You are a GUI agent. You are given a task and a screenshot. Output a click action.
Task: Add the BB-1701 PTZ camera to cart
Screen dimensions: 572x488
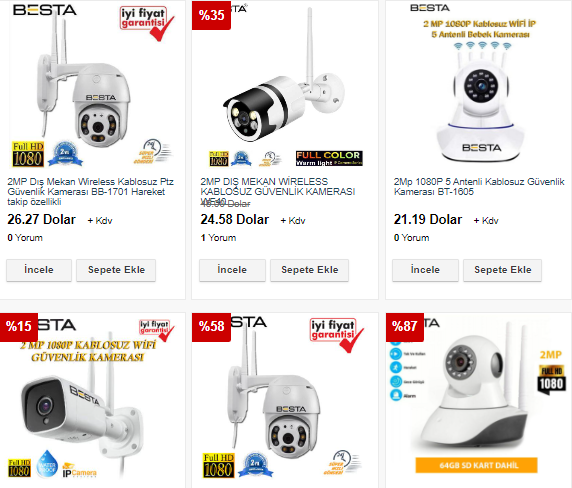click(x=116, y=270)
